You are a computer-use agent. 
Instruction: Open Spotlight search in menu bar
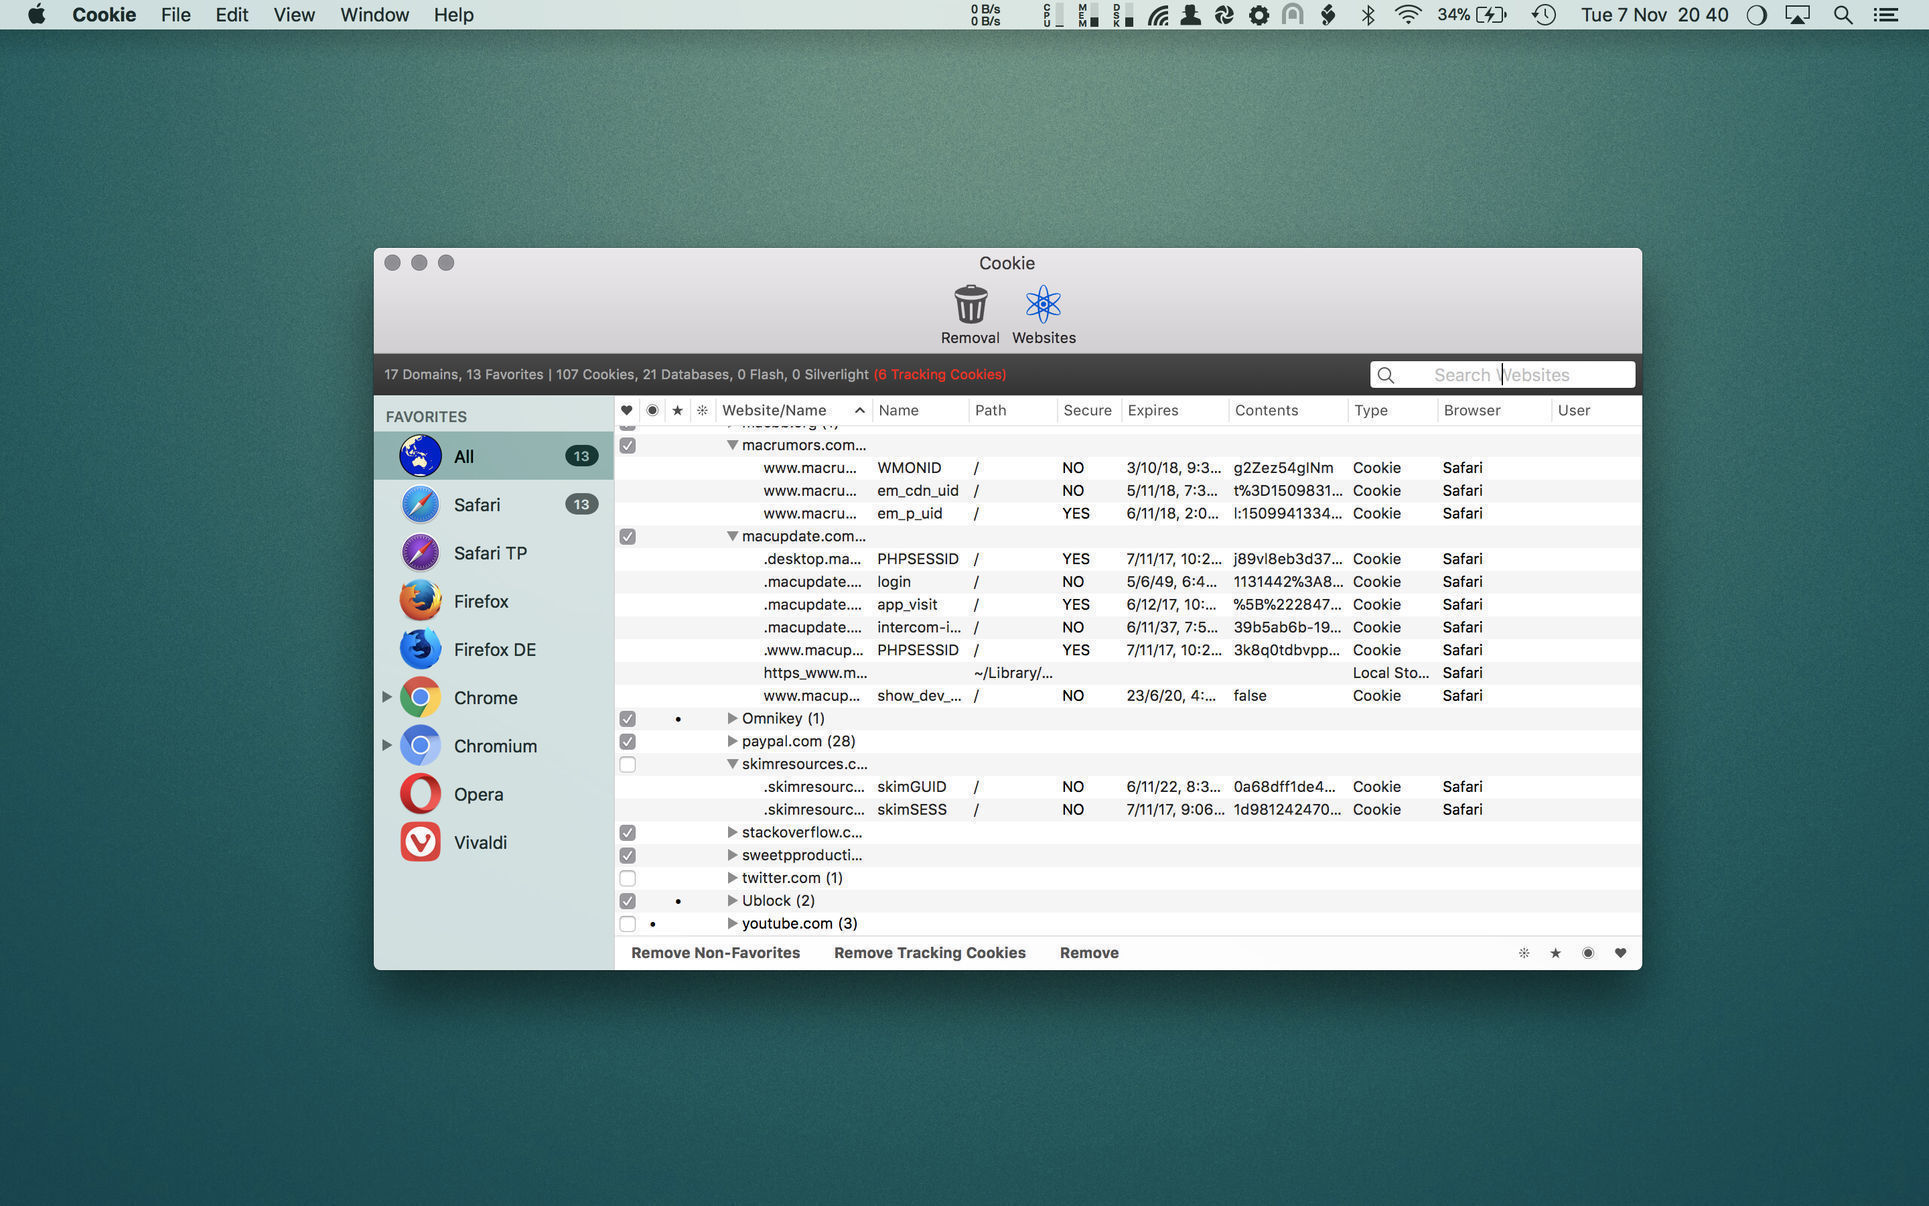(1842, 15)
